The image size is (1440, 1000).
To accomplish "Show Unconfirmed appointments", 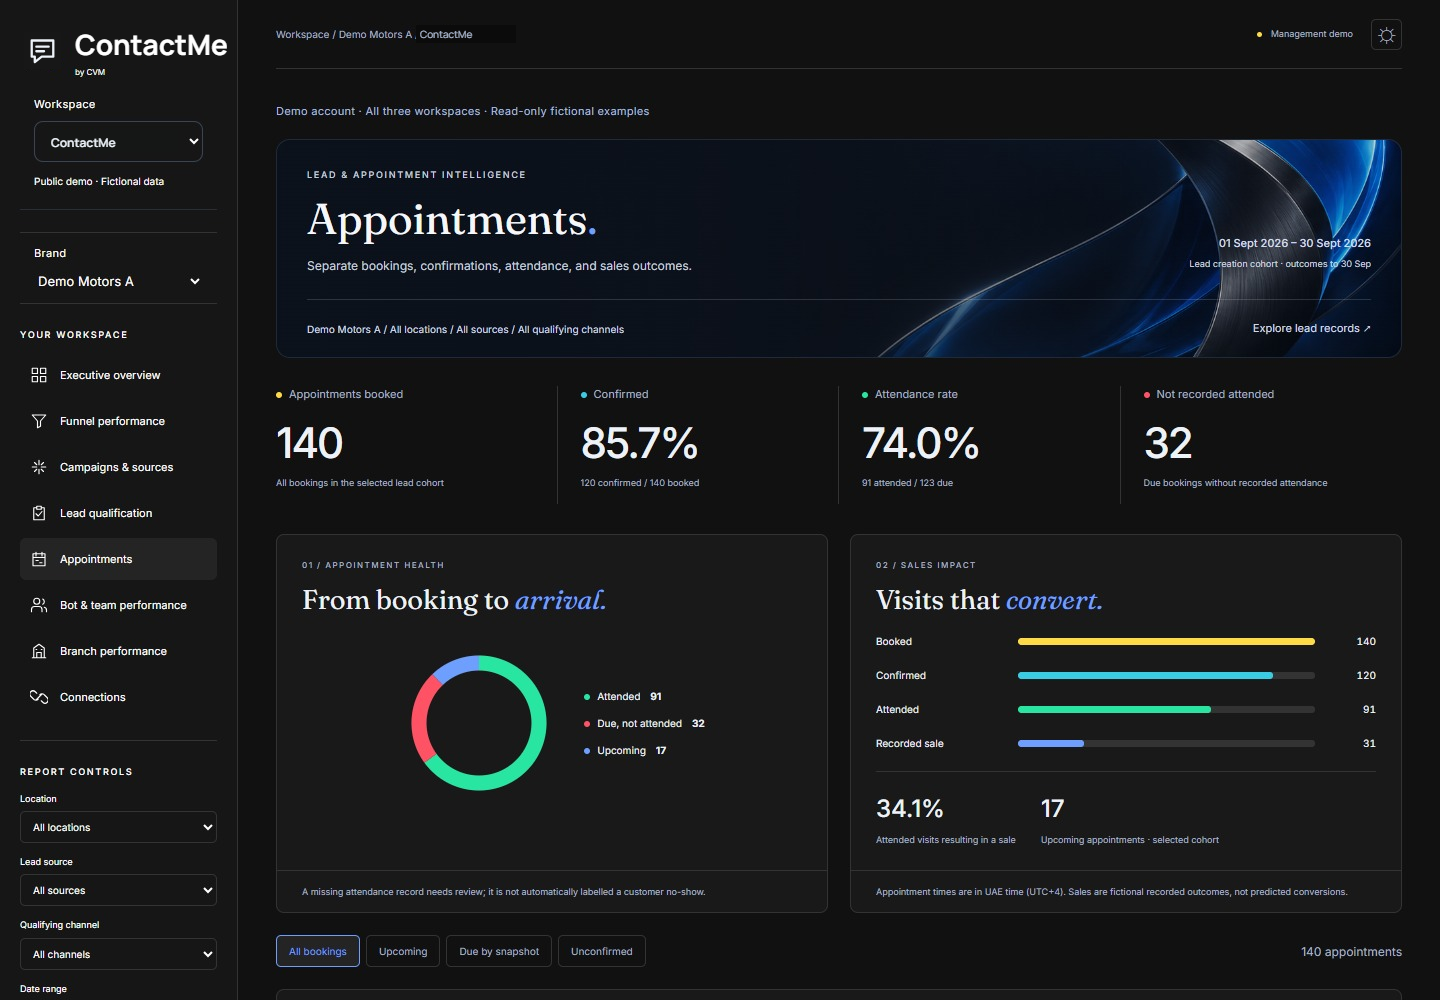I will [x=602, y=951].
